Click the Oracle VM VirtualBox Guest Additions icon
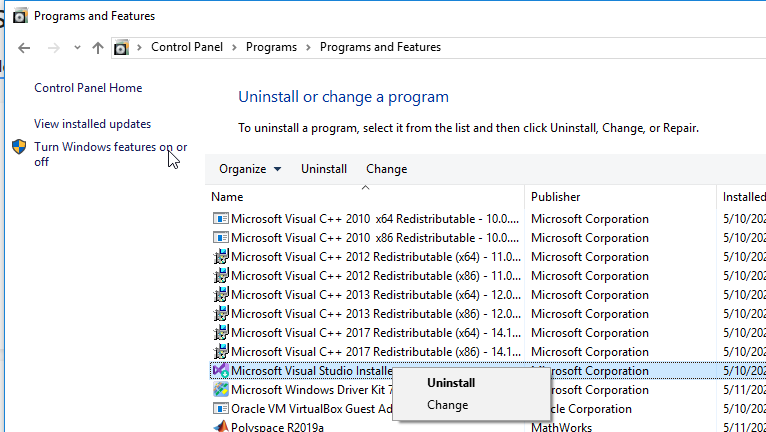This screenshot has height=432, width=766. pyautogui.click(x=221, y=409)
